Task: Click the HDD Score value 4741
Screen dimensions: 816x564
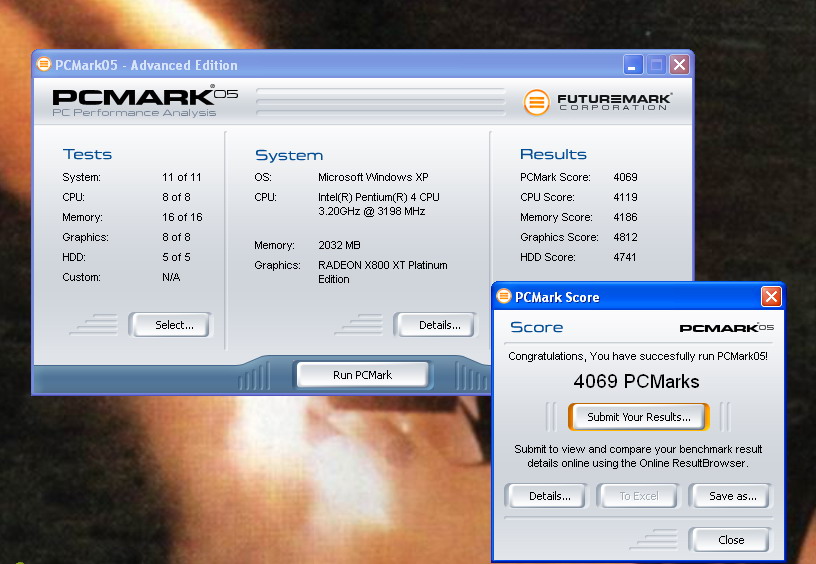Action: click(624, 258)
